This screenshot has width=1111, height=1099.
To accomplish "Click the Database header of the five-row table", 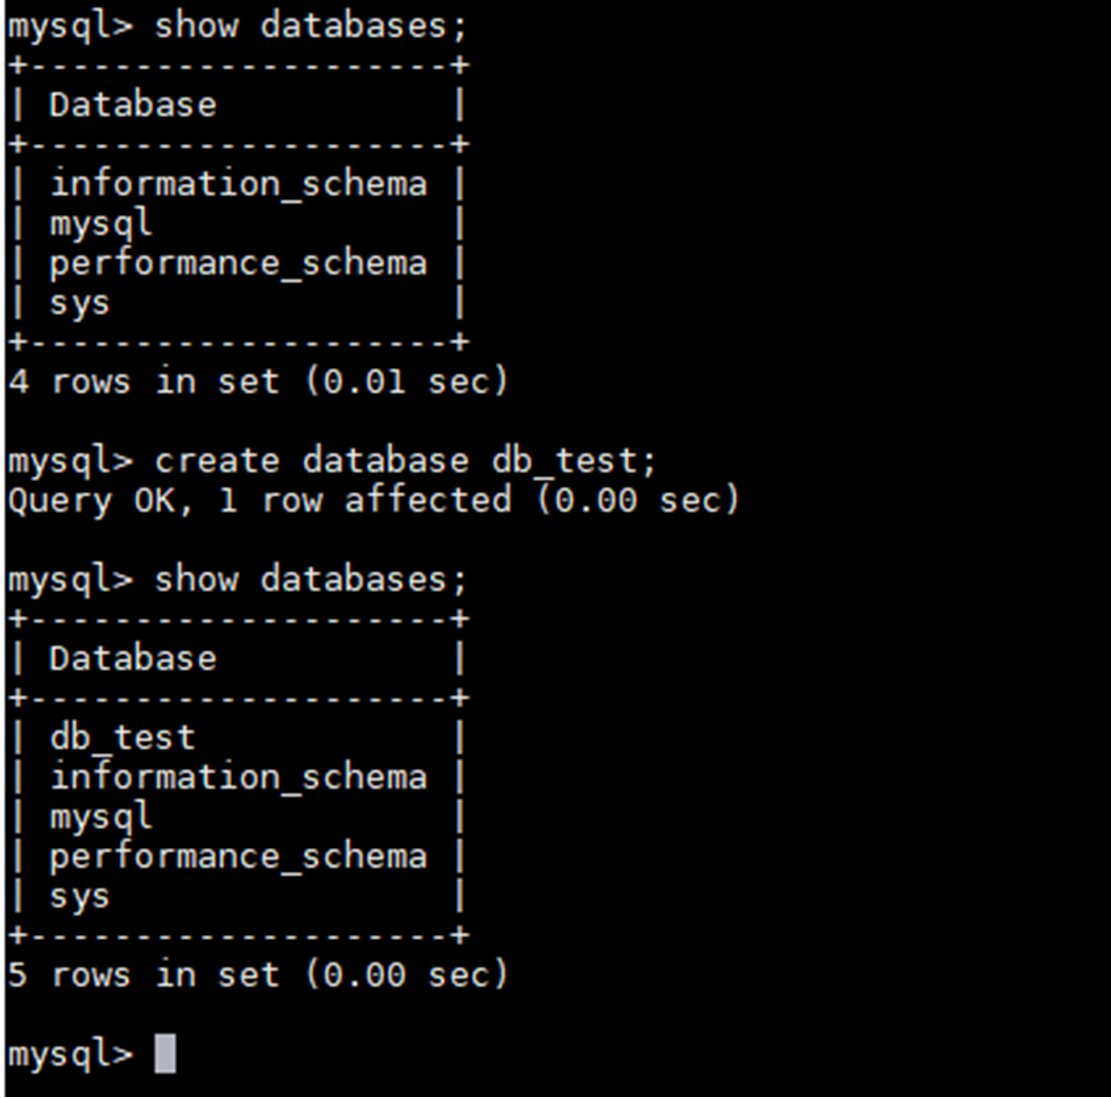I will click(133, 658).
